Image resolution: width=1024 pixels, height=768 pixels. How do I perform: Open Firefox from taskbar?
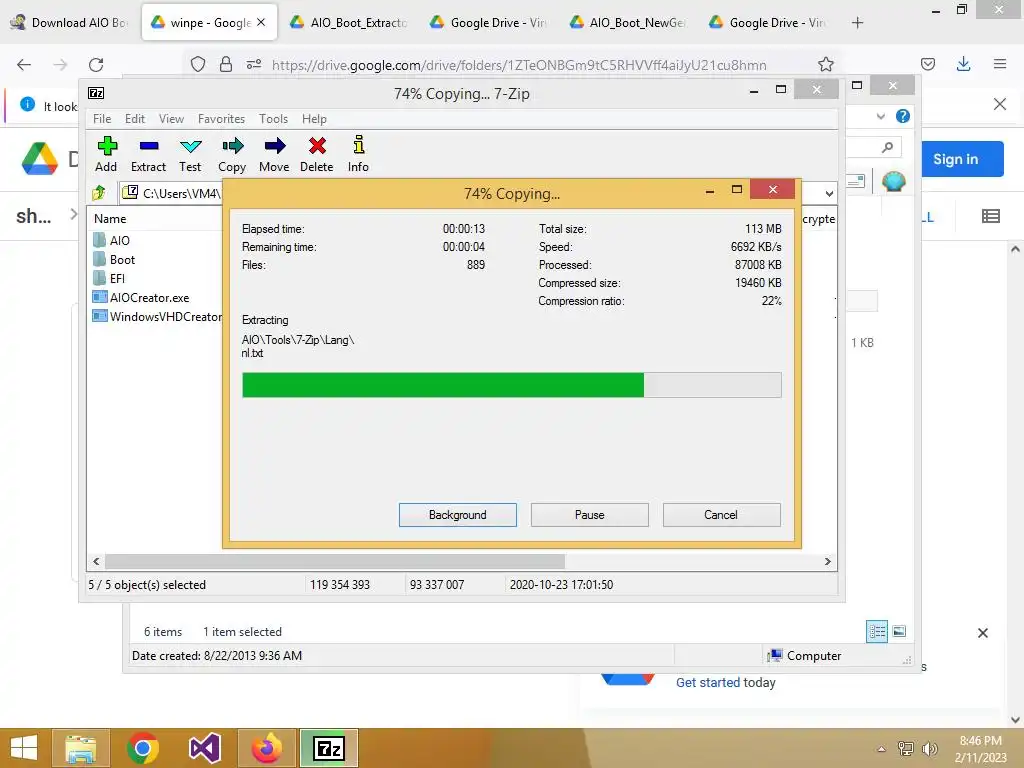point(266,748)
